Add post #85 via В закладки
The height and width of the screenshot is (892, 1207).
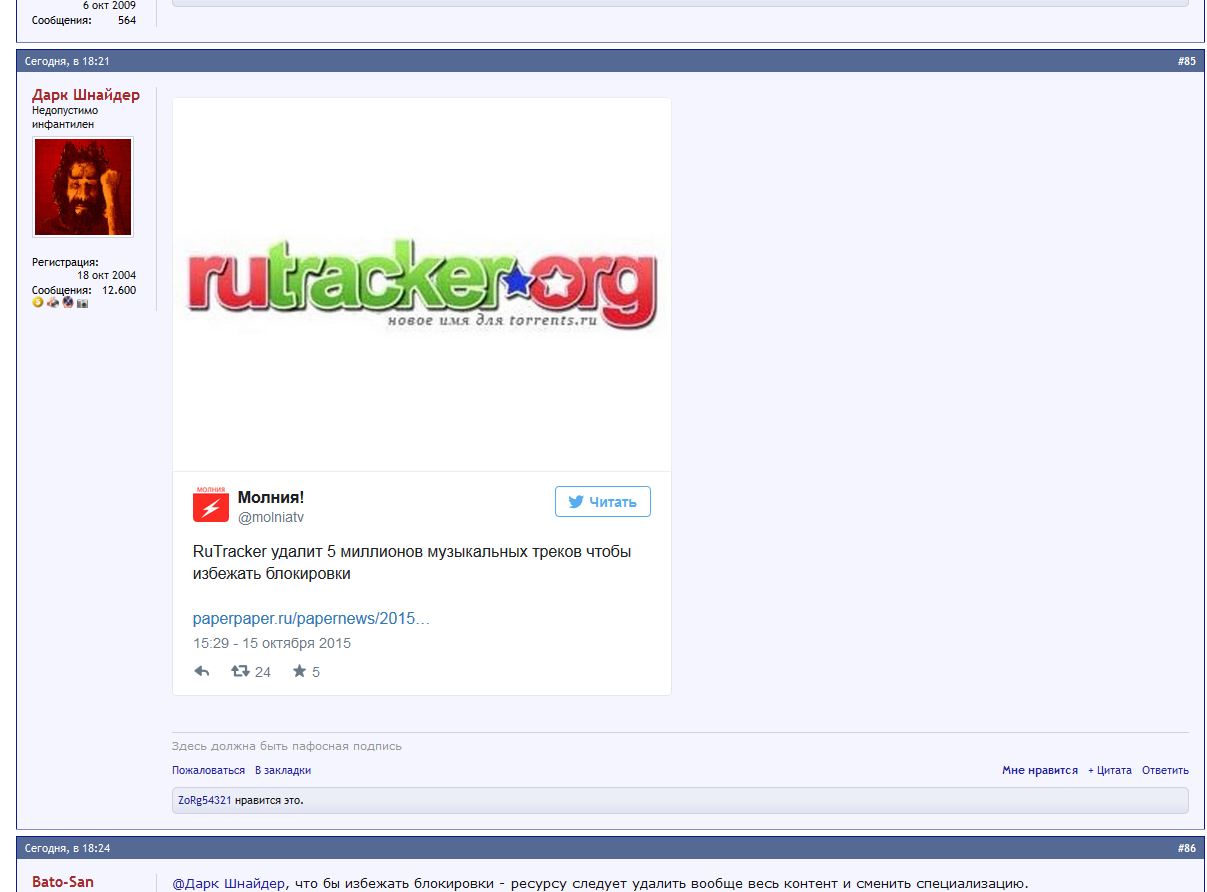[283, 770]
